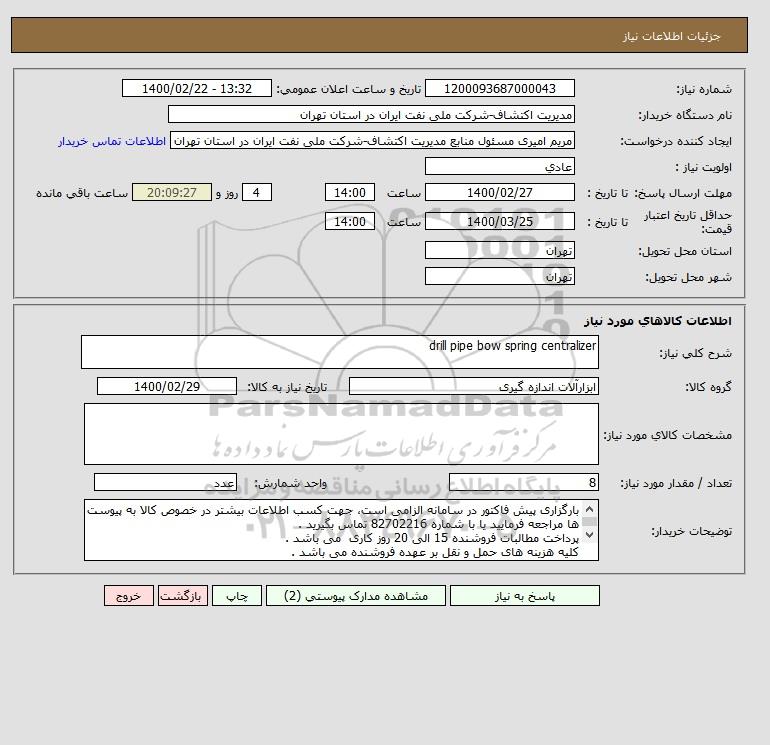Click the response deadline hour field 14:00
Screen dimensions: 770x745
point(350,193)
